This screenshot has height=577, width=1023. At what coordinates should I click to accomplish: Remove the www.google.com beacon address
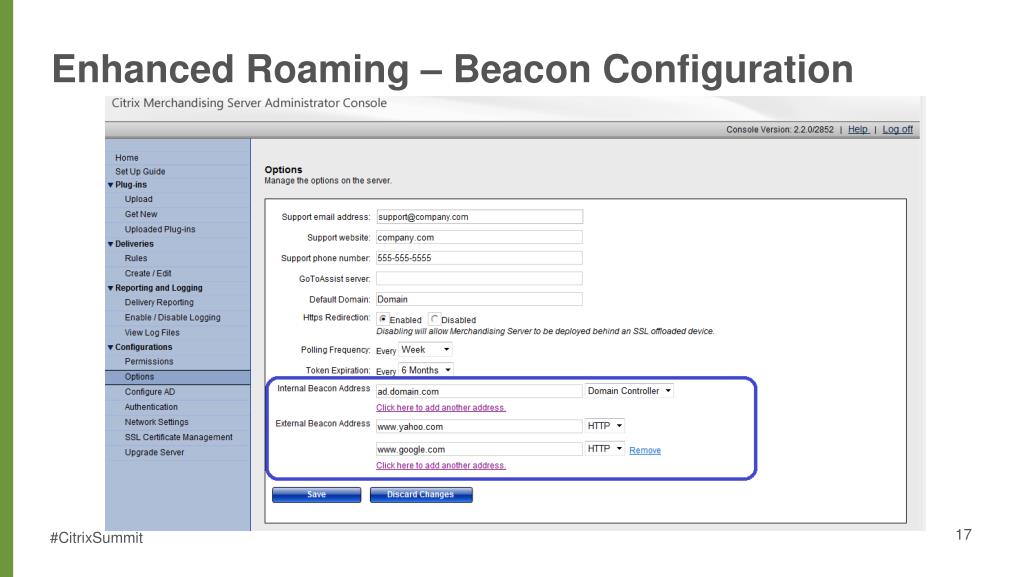coord(645,450)
